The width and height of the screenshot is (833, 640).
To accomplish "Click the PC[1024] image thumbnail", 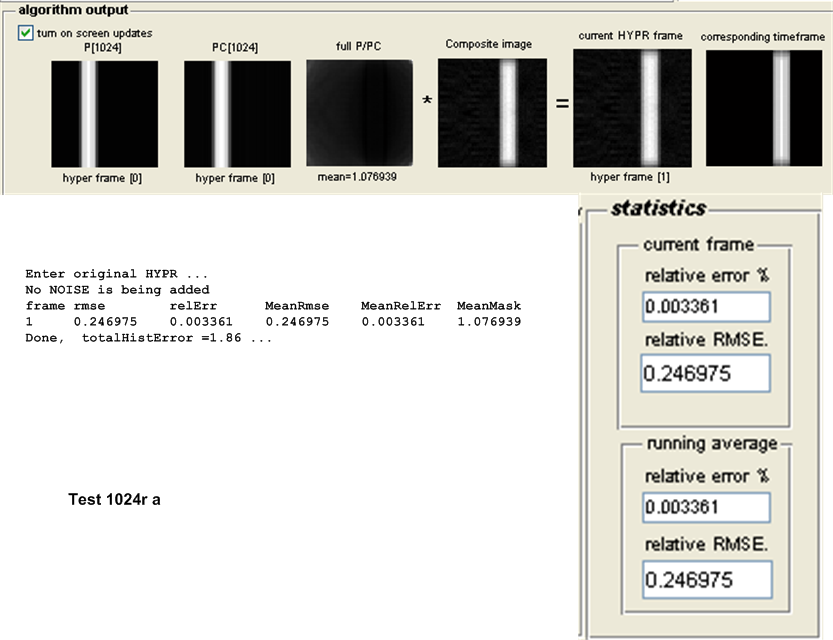I will coord(237,113).
